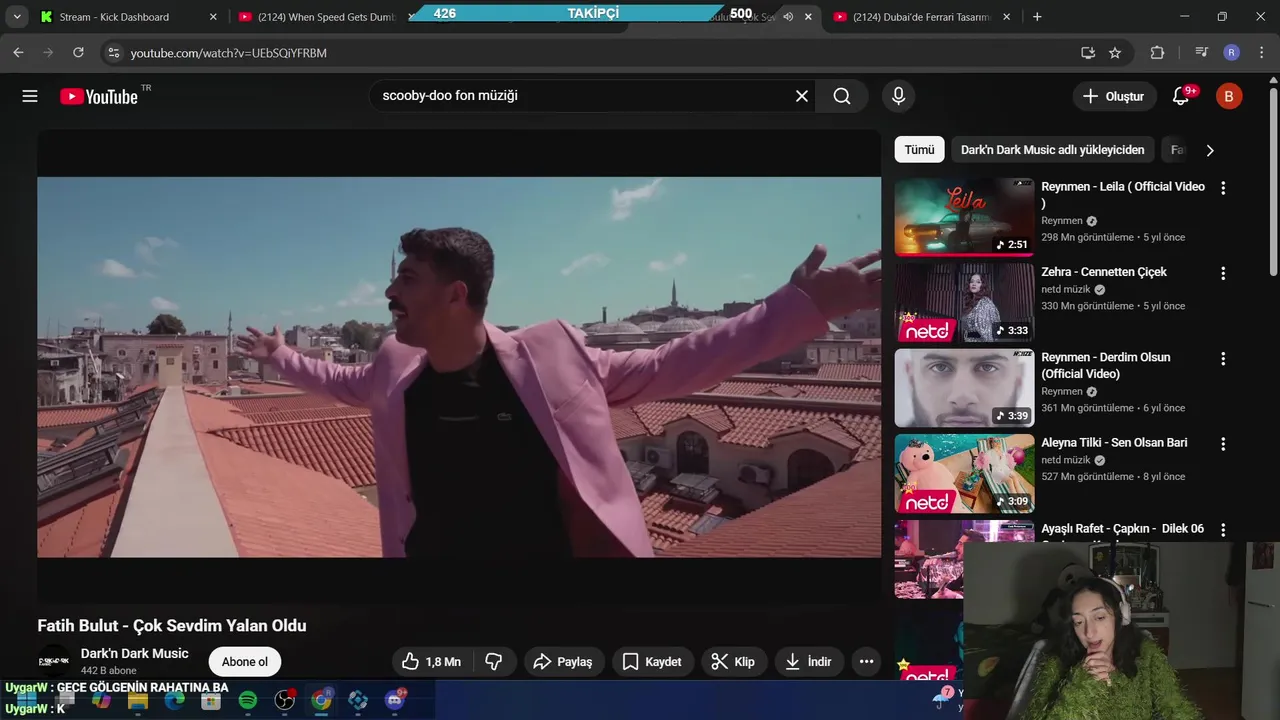The width and height of the screenshot is (1280, 720).
Task: Reload the YouTube page
Action: [78, 52]
